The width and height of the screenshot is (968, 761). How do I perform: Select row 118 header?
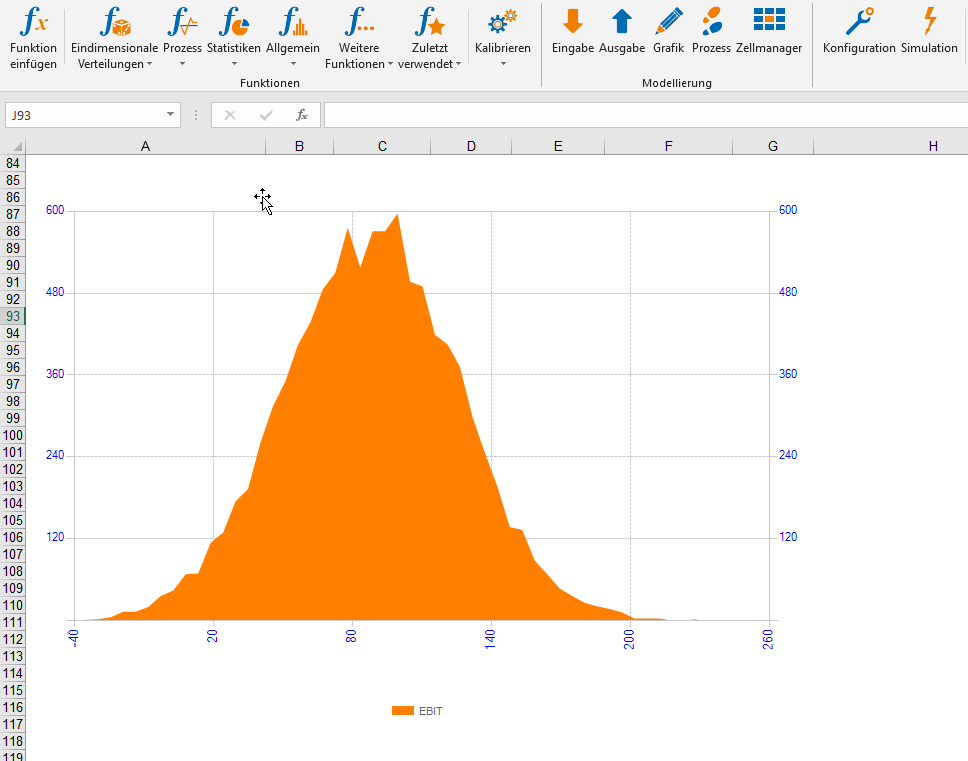tap(12, 741)
